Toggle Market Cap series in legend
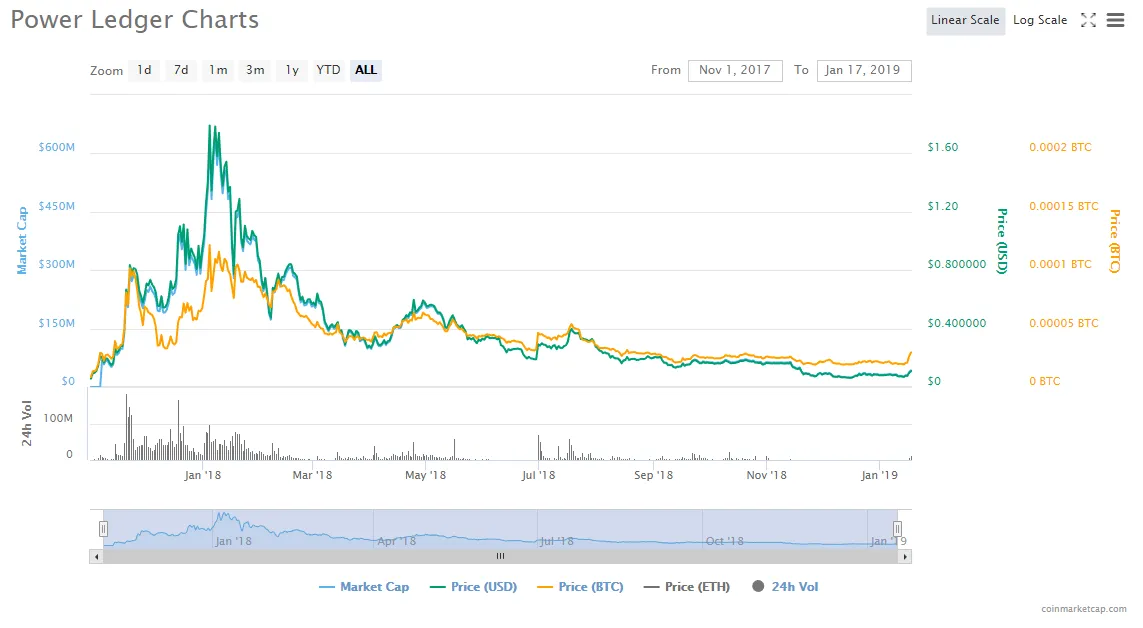The image size is (1143, 628). coord(364,586)
